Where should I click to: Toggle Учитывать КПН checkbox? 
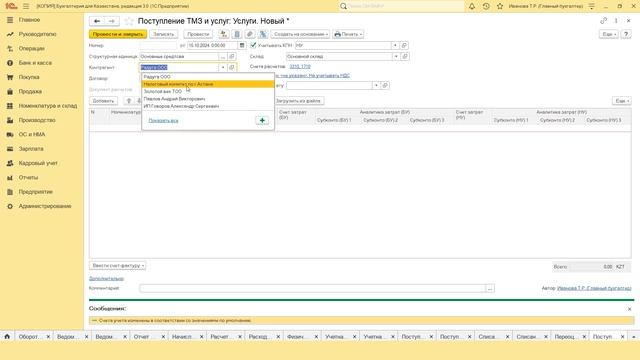pos(253,45)
